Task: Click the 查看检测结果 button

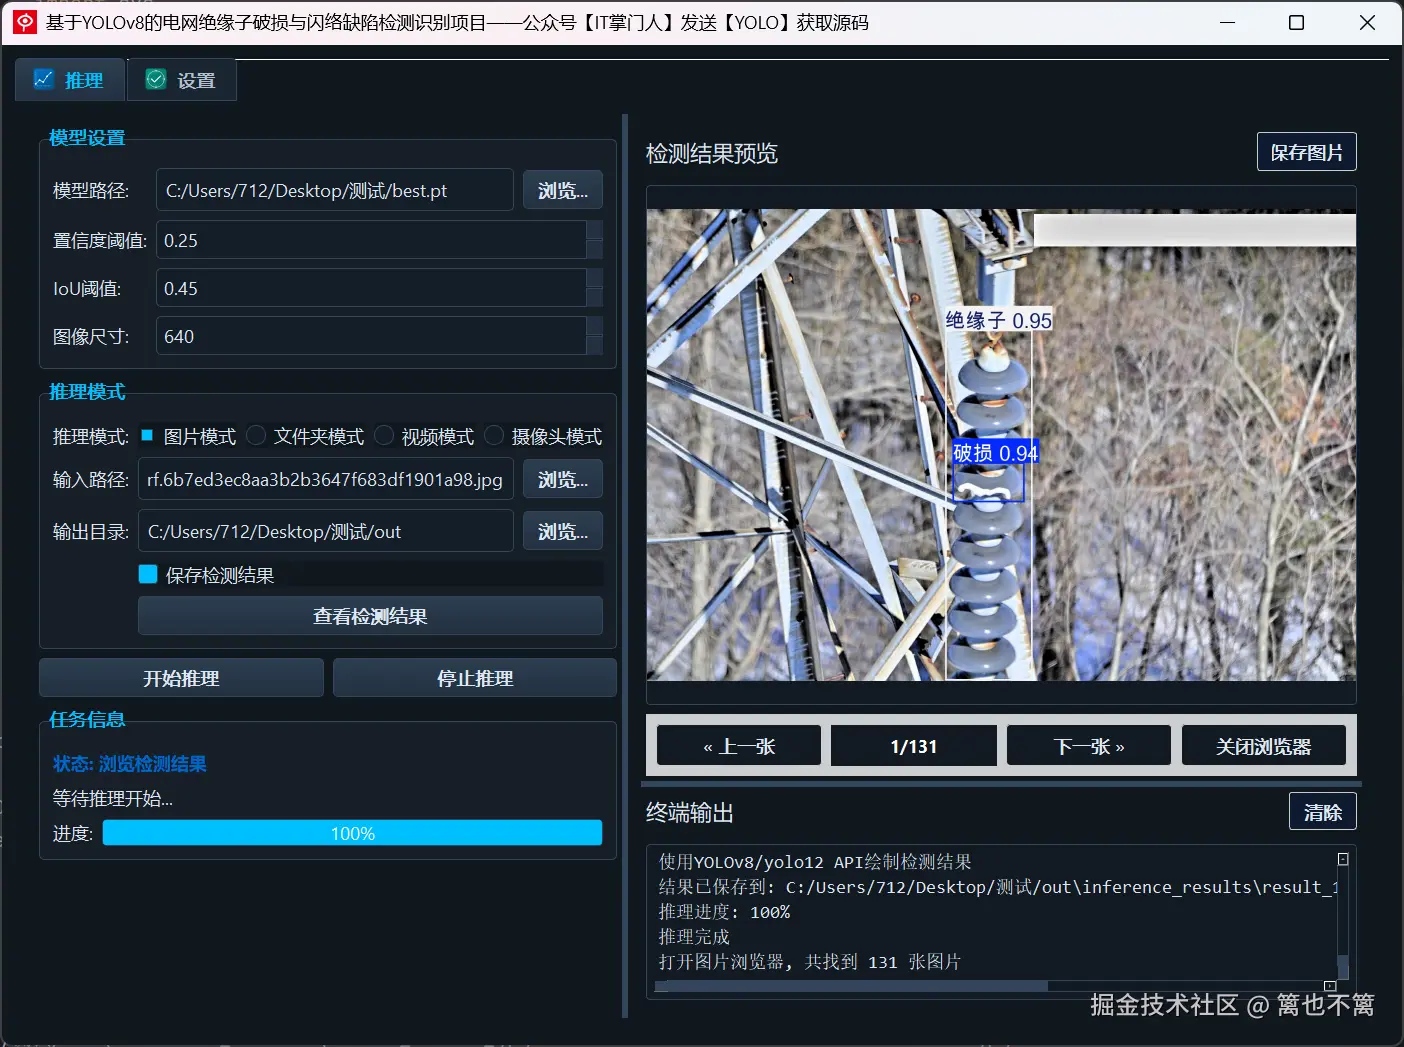Action: pos(370,616)
